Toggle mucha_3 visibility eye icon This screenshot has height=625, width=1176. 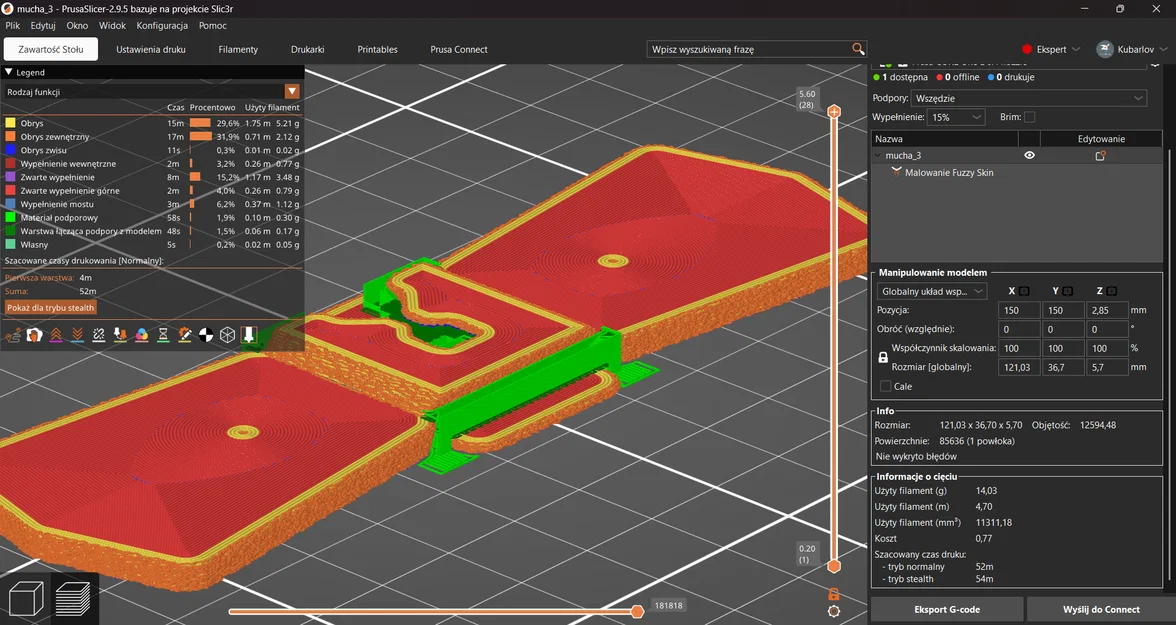(1029, 155)
